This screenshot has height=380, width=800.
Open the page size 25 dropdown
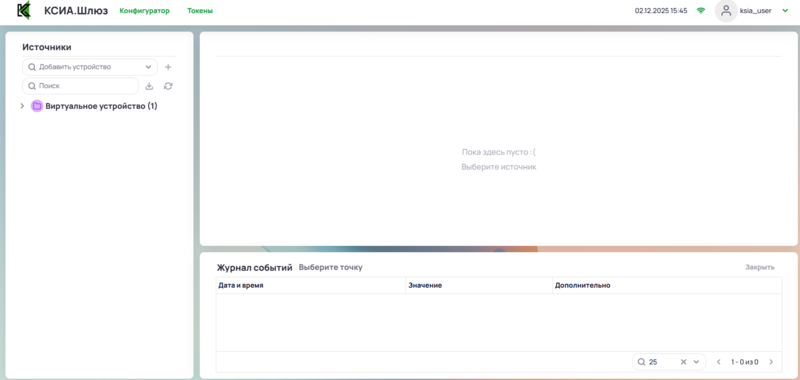pyautogui.click(x=696, y=362)
